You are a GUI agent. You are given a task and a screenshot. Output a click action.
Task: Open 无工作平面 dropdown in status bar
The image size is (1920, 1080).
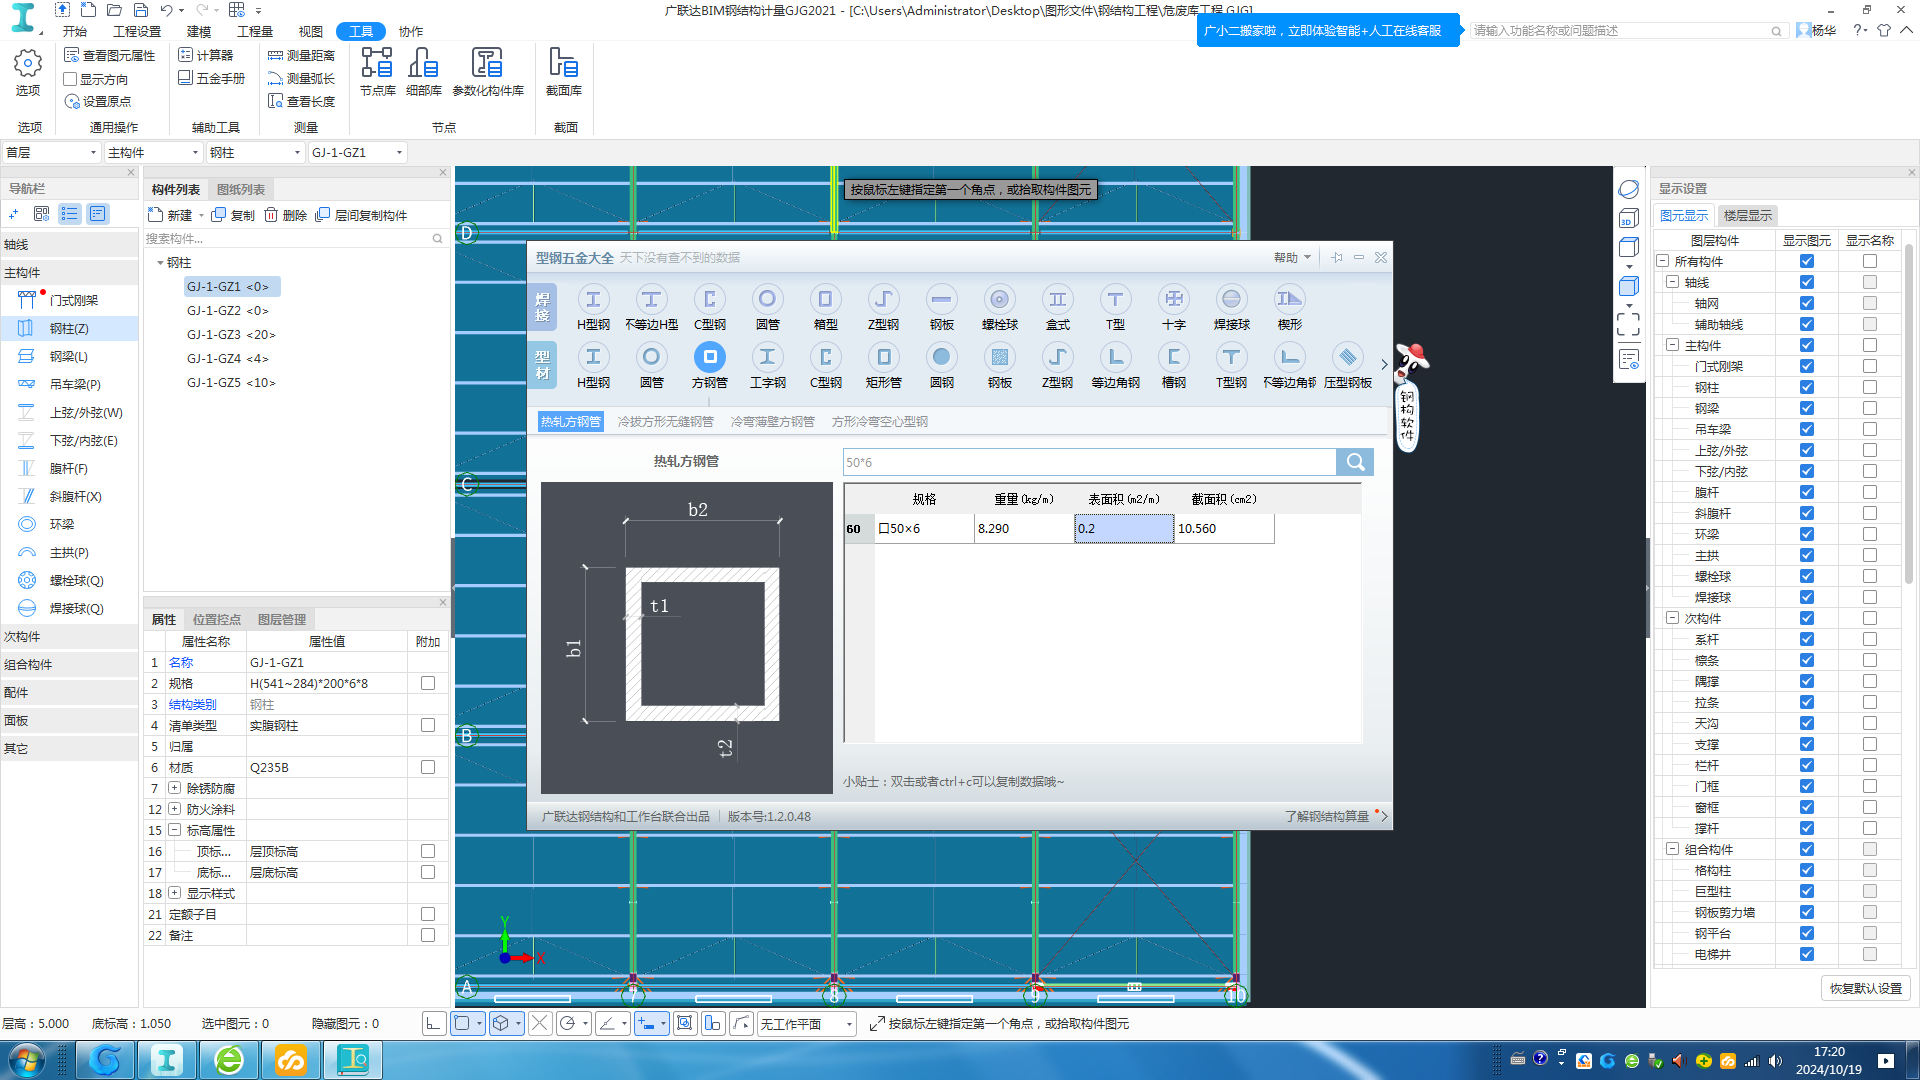806,1024
